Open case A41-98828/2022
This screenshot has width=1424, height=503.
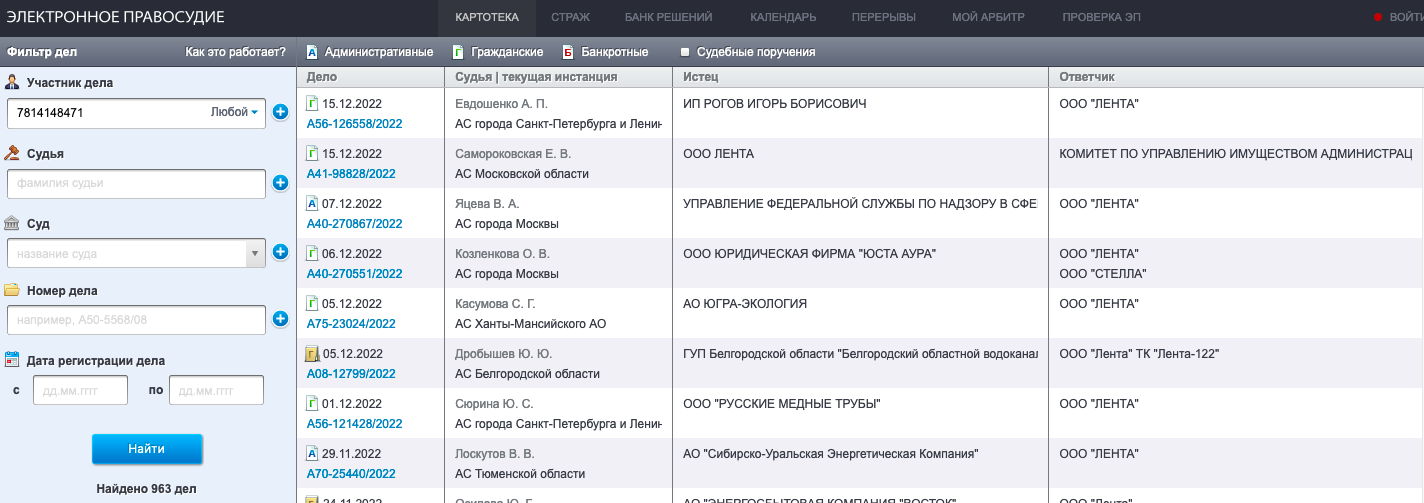(351, 174)
